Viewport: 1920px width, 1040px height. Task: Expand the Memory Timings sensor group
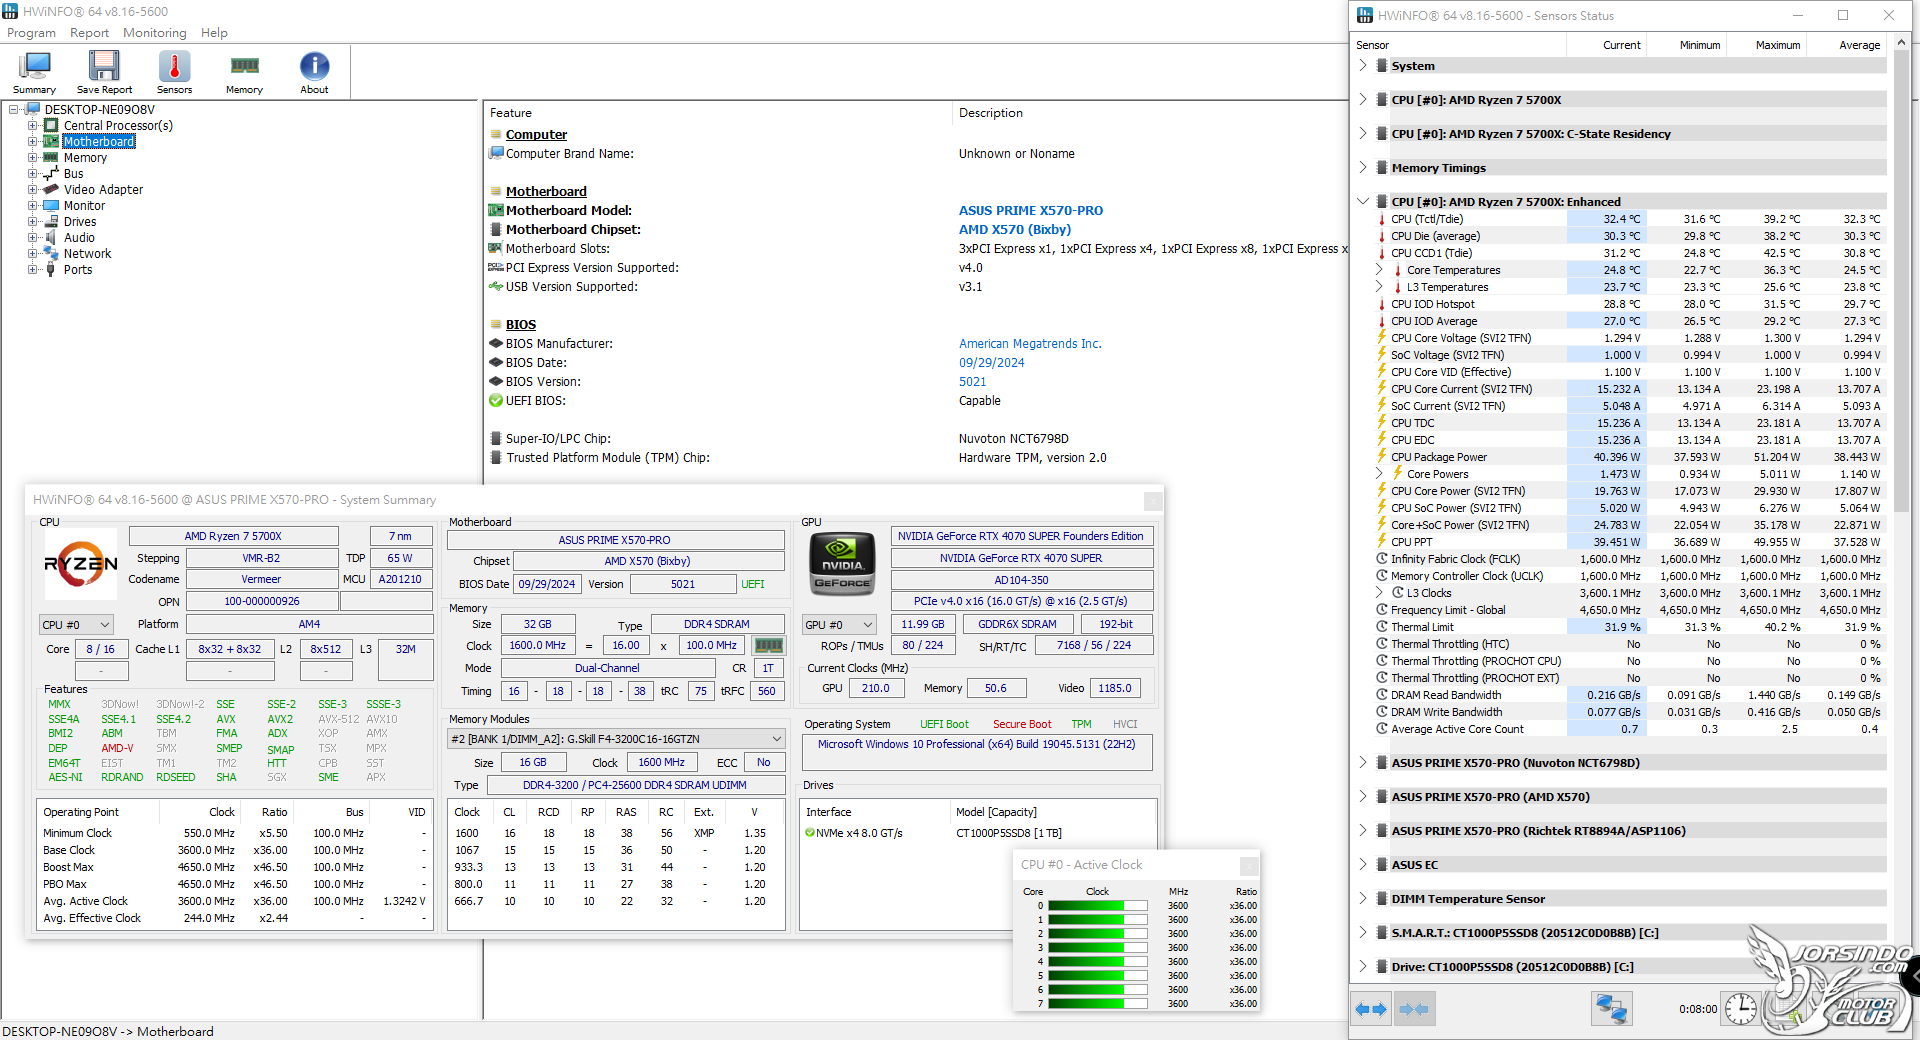[x=1363, y=168]
